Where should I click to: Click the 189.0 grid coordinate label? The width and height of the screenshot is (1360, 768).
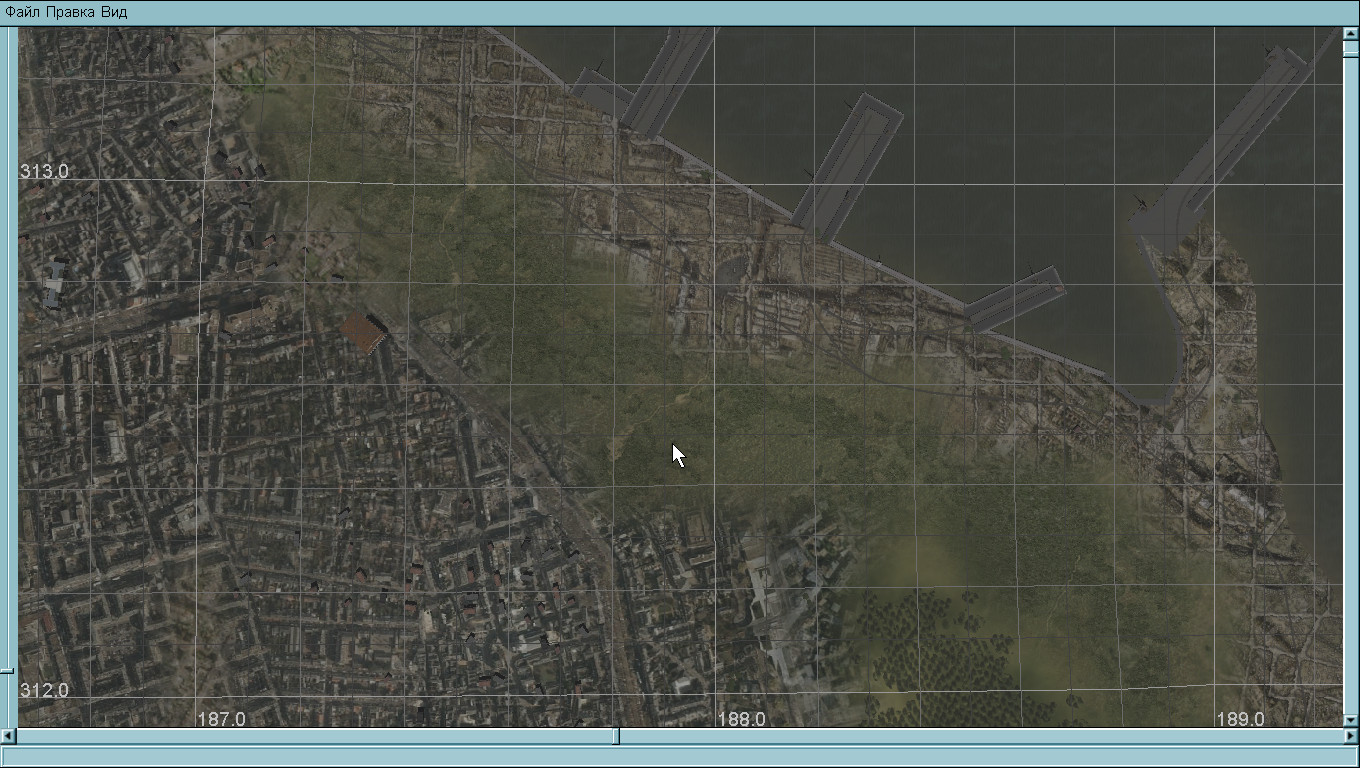[1240, 719]
